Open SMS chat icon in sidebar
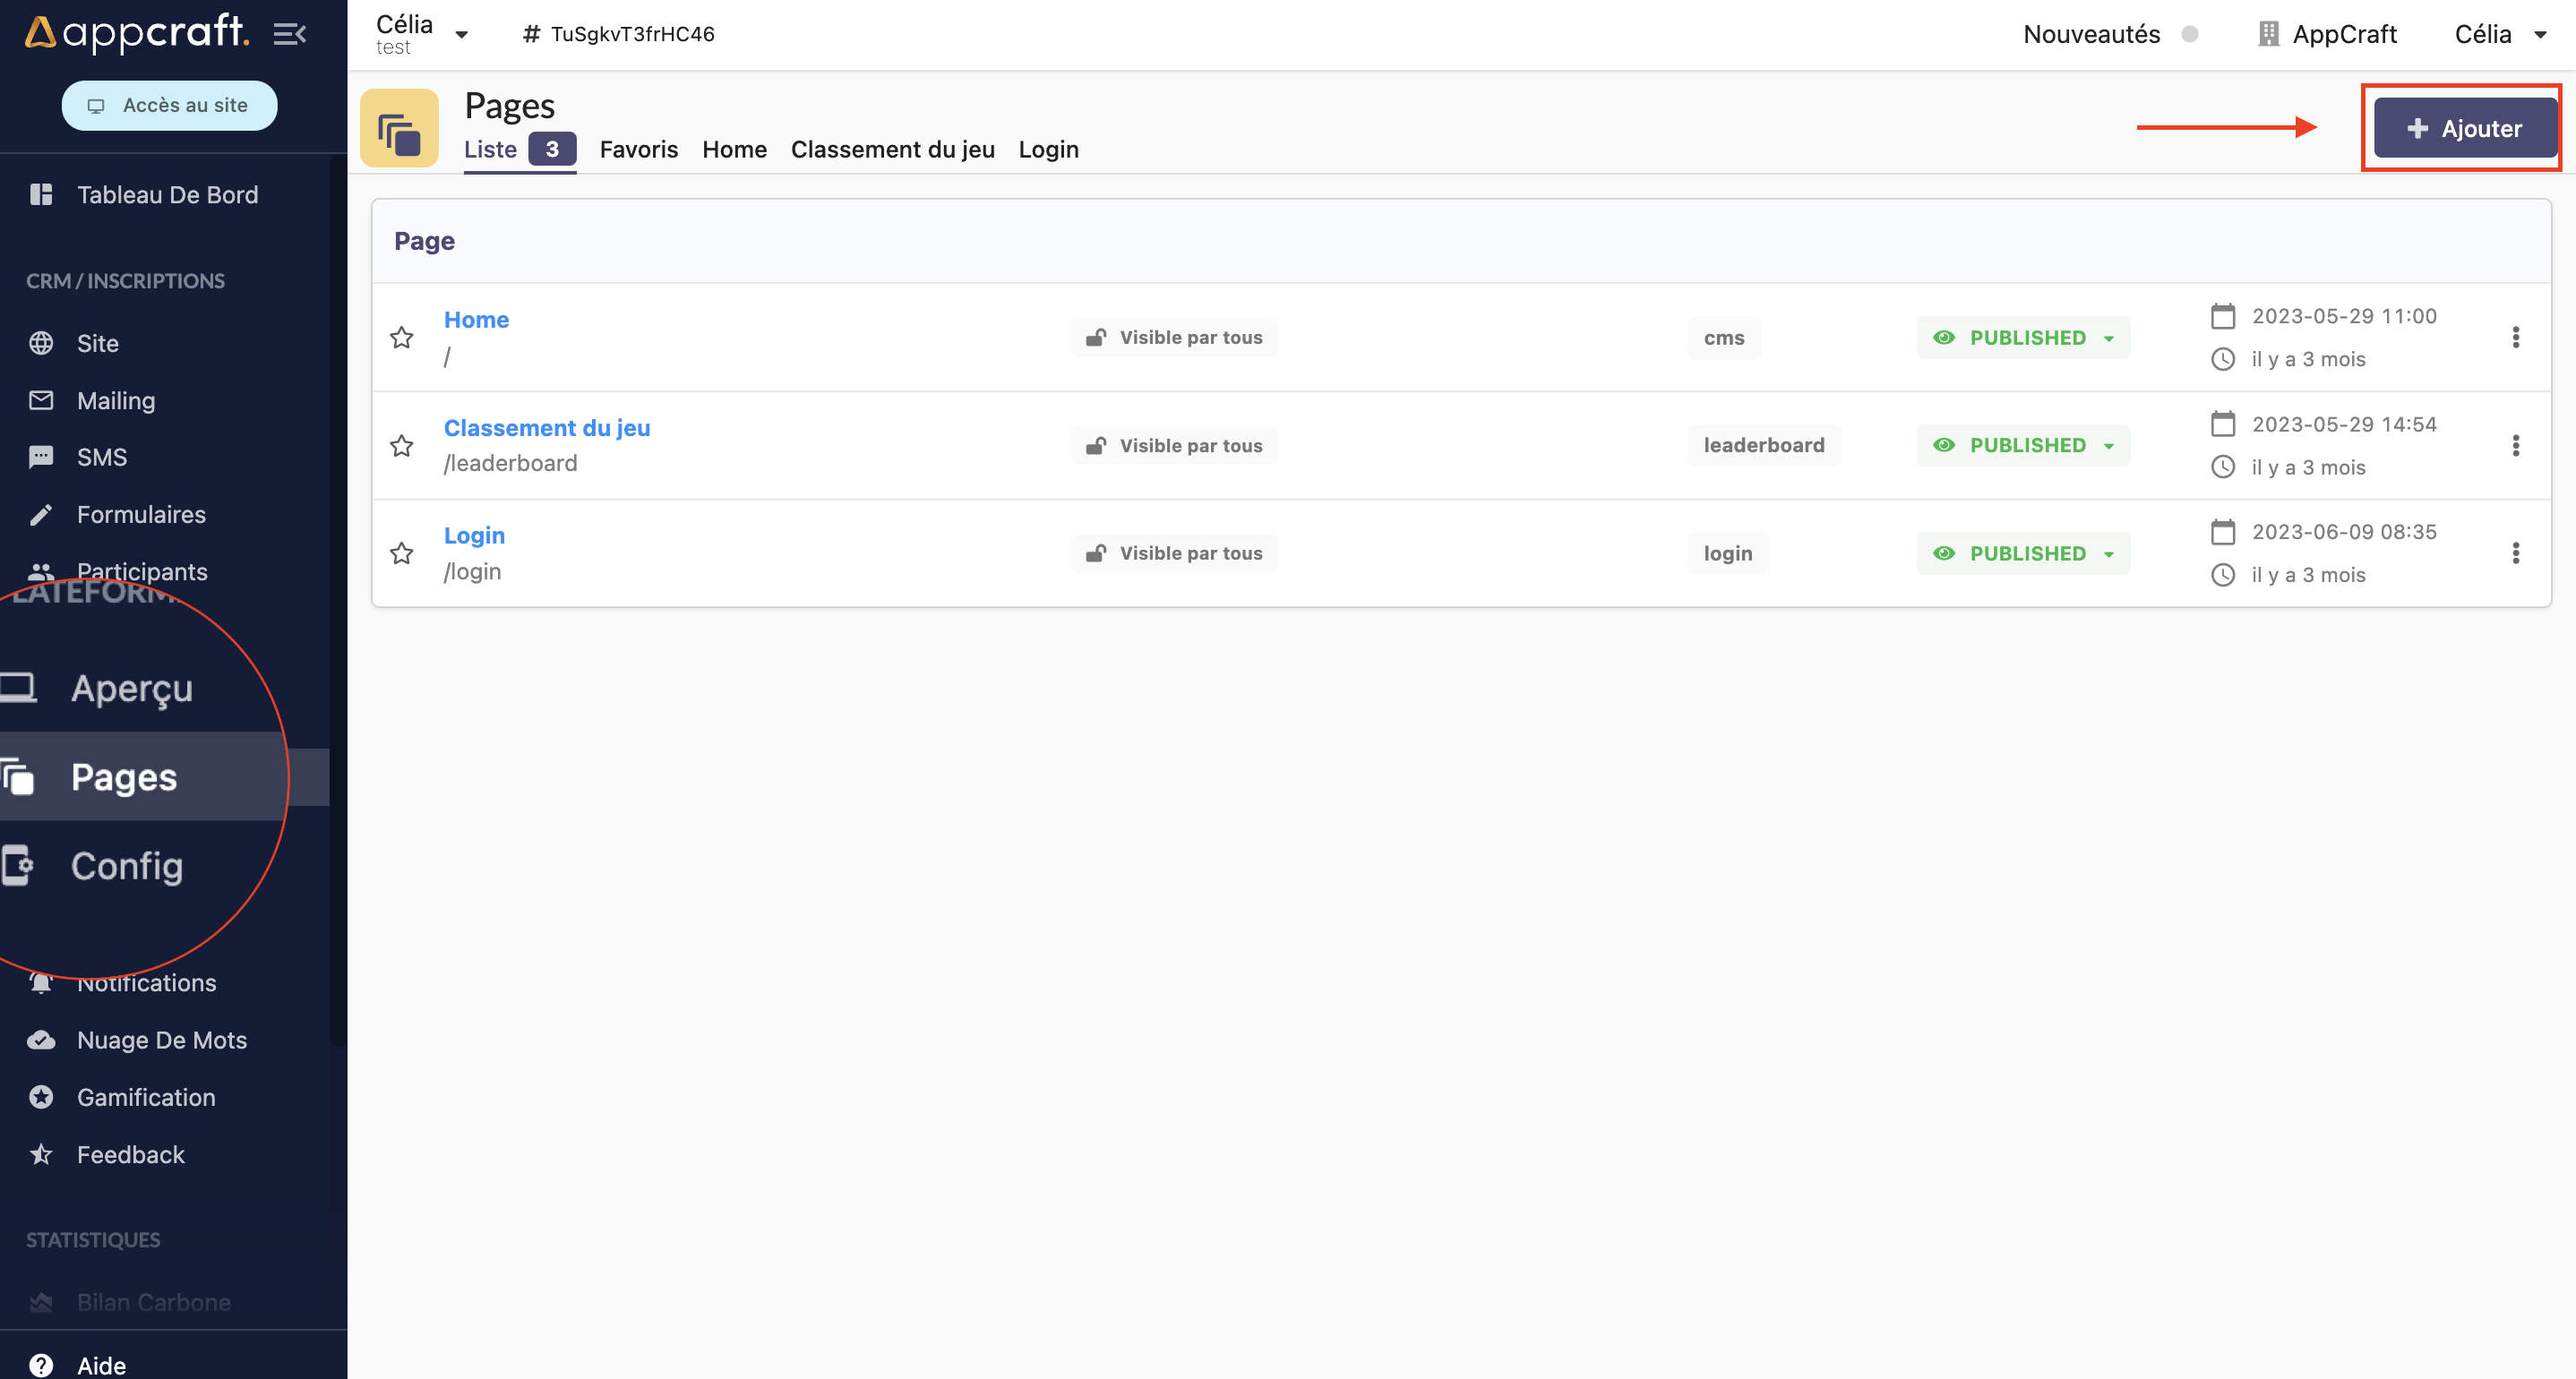The height and width of the screenshot is (1379, 2576). click(x=41, y=457)
